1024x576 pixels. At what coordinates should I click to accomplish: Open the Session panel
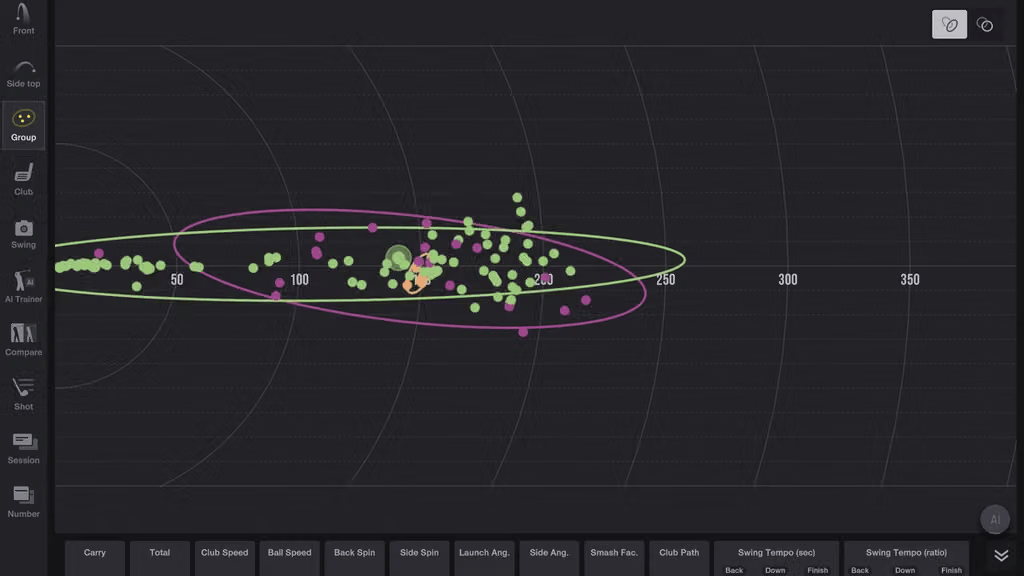tap(24, 448)
